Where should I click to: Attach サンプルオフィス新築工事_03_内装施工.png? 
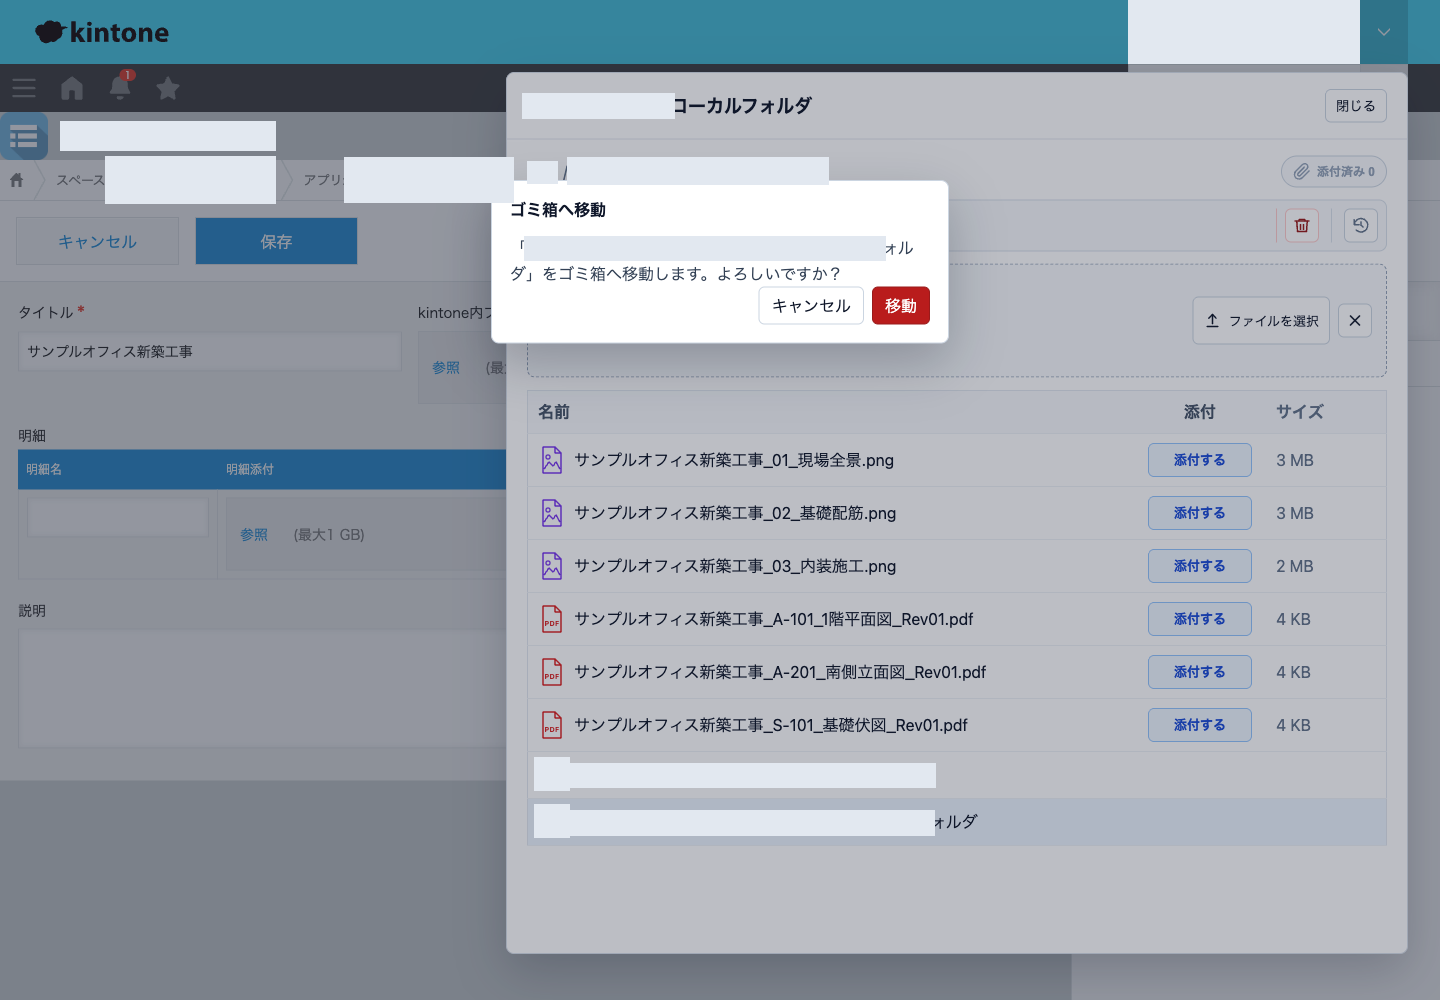(x=1200, y=566)
